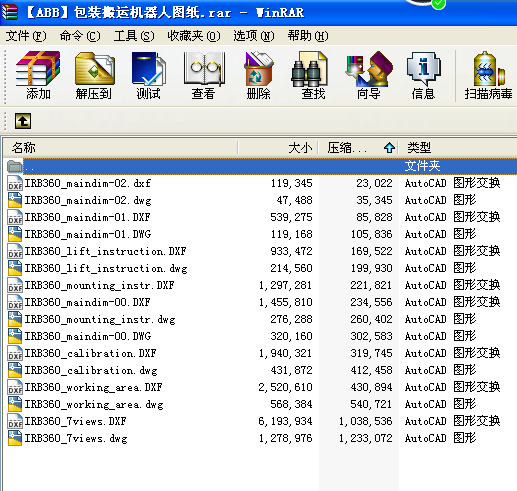Select file IRB360_lift_instruction.DXF
This screenshot has height=491, width=517.
point(106,251)
